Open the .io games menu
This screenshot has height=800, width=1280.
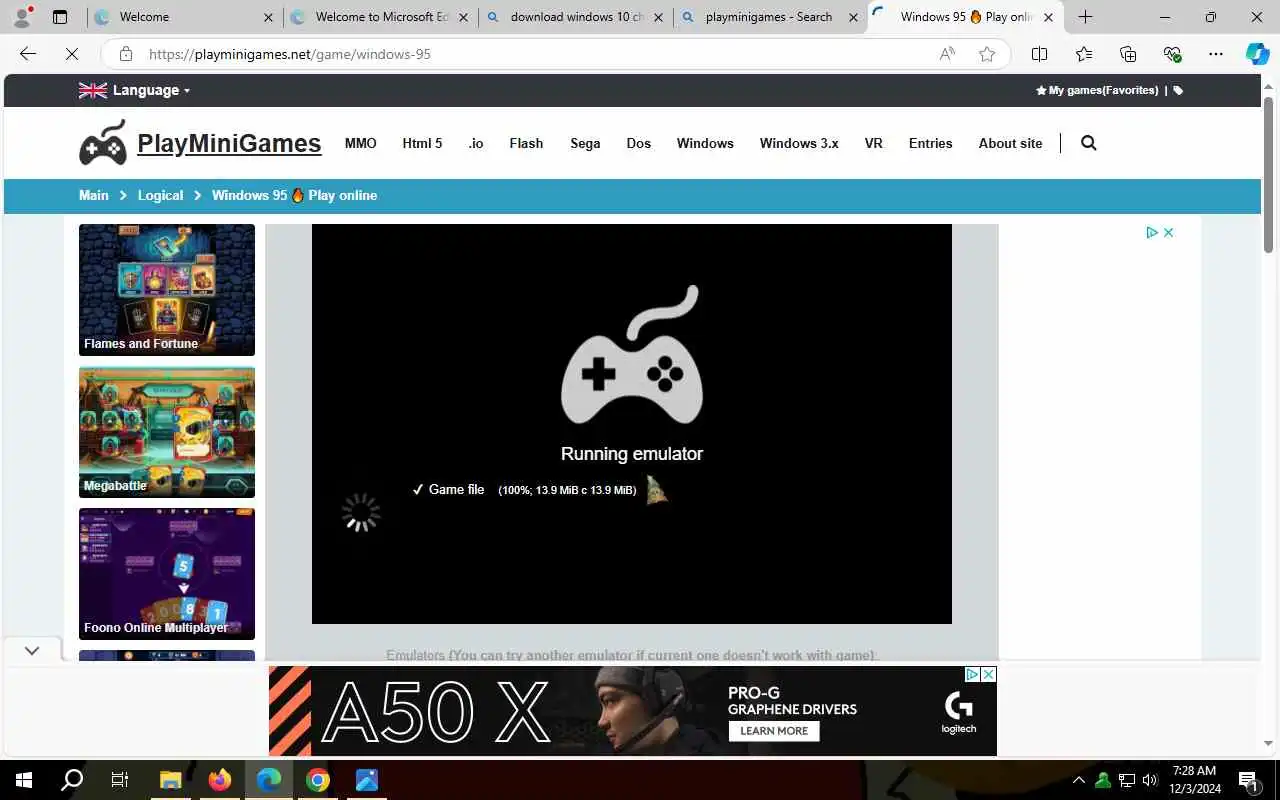coord(476,143)
